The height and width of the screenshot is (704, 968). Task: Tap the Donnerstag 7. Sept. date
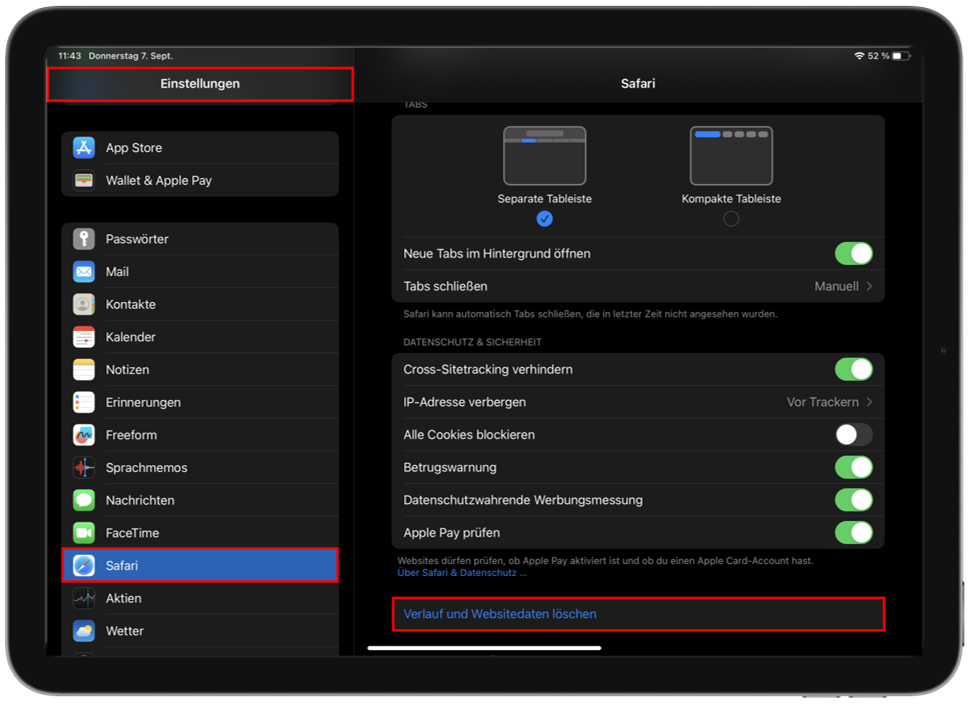[130, 56]
